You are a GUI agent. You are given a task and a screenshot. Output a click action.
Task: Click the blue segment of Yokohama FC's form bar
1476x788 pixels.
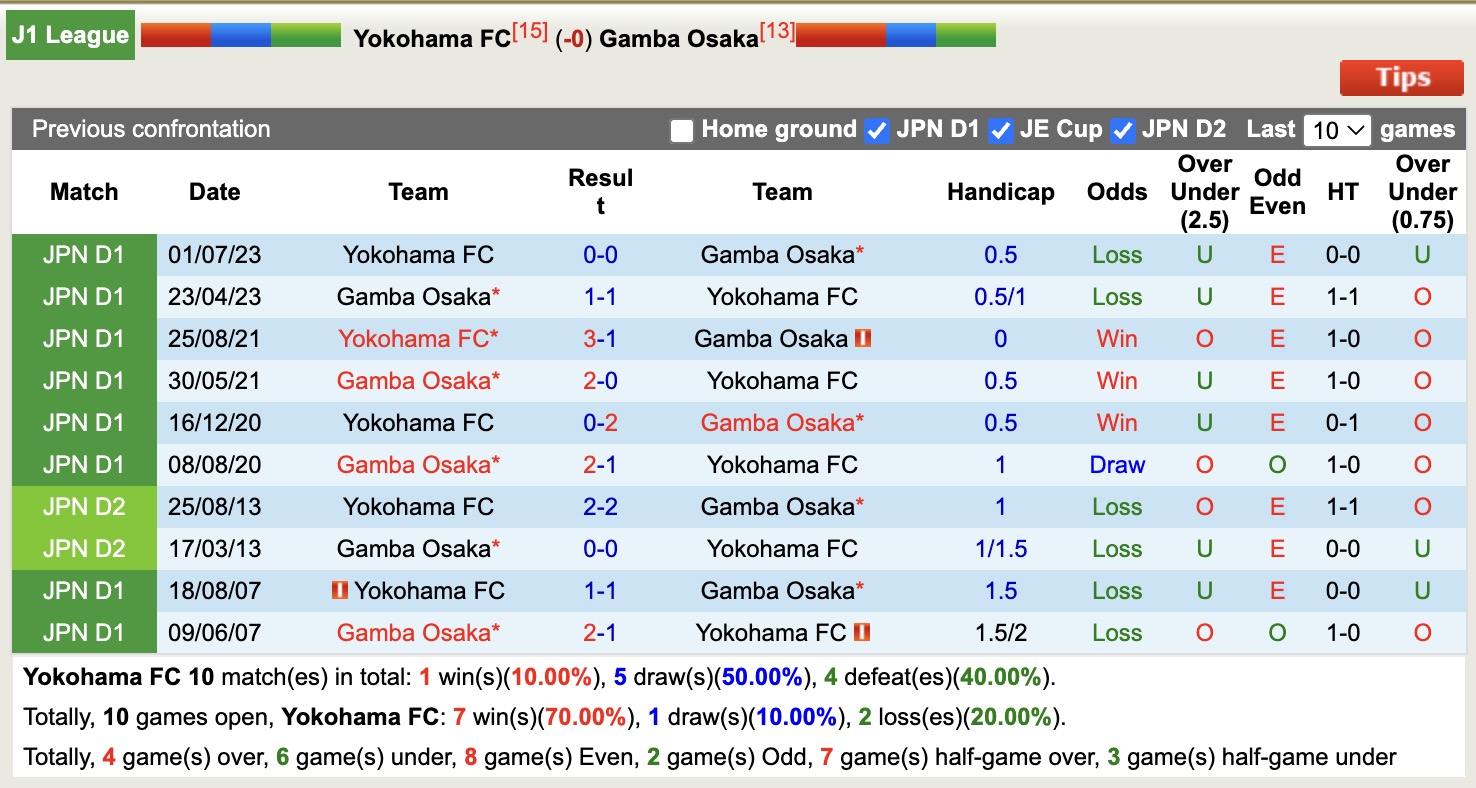(x=240, y=33)
